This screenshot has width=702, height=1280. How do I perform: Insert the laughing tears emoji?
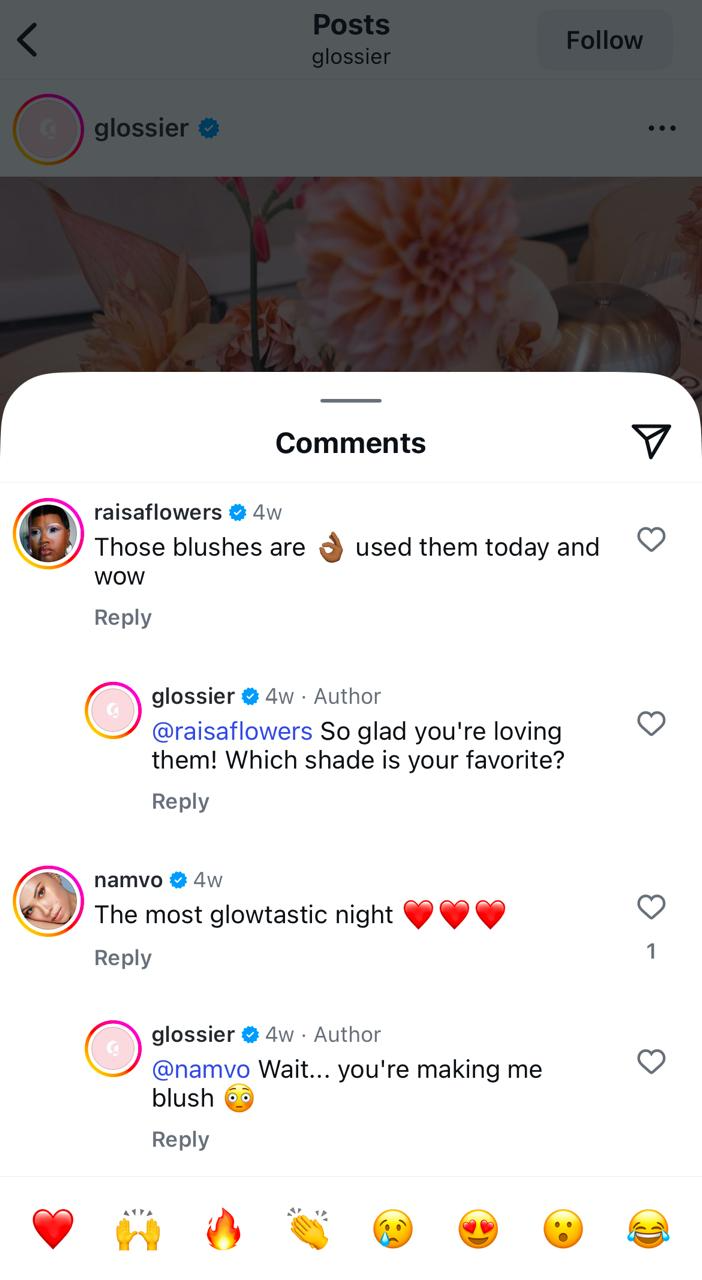pos(648,1228)
